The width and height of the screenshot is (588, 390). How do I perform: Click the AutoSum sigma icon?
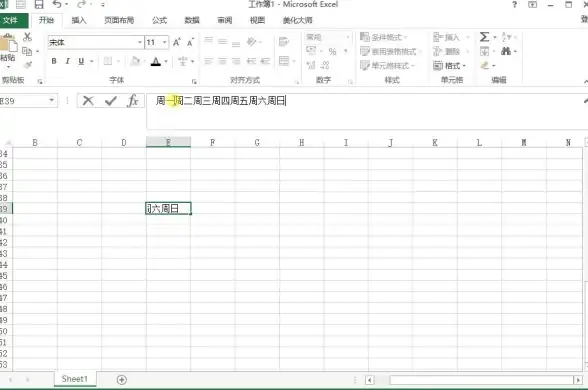(484, 37)
